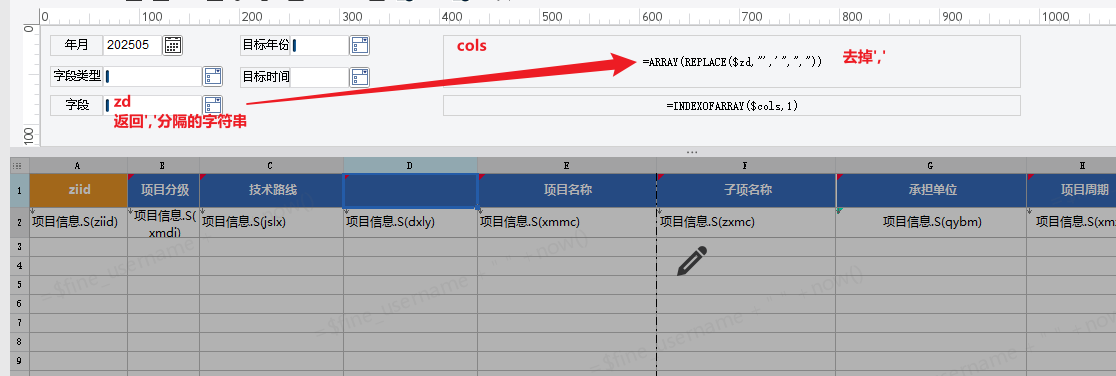
Task: Open the dropdown icon beside 字段 field
Action: coord(213,105)
